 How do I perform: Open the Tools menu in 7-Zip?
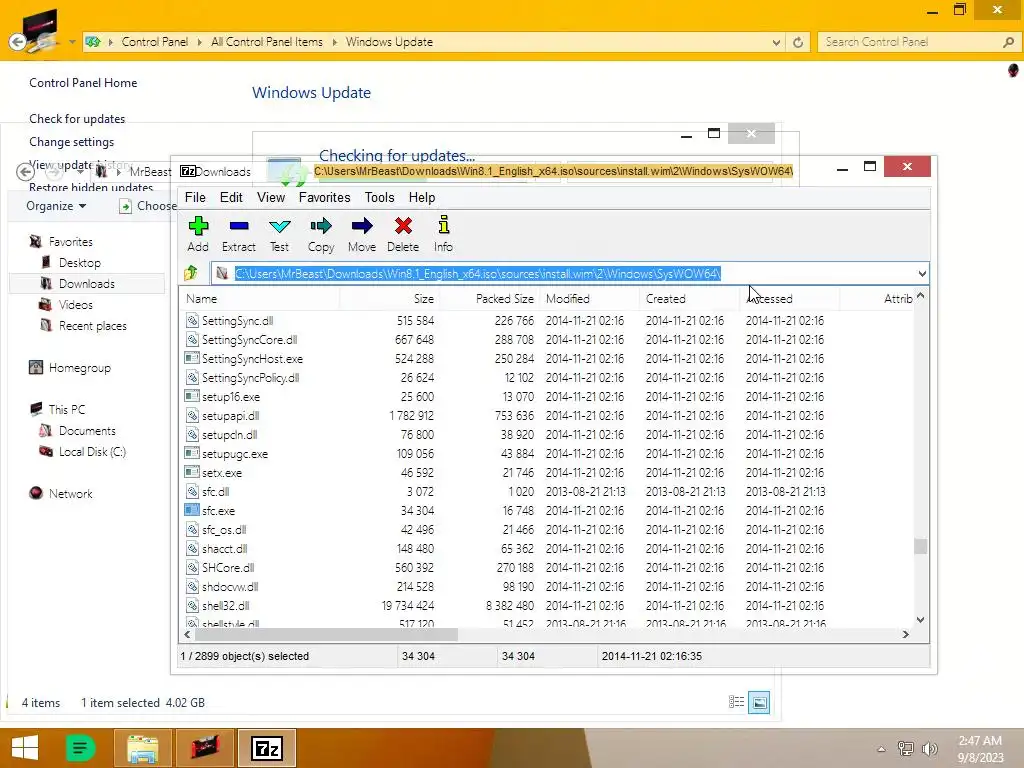(379, 197)
